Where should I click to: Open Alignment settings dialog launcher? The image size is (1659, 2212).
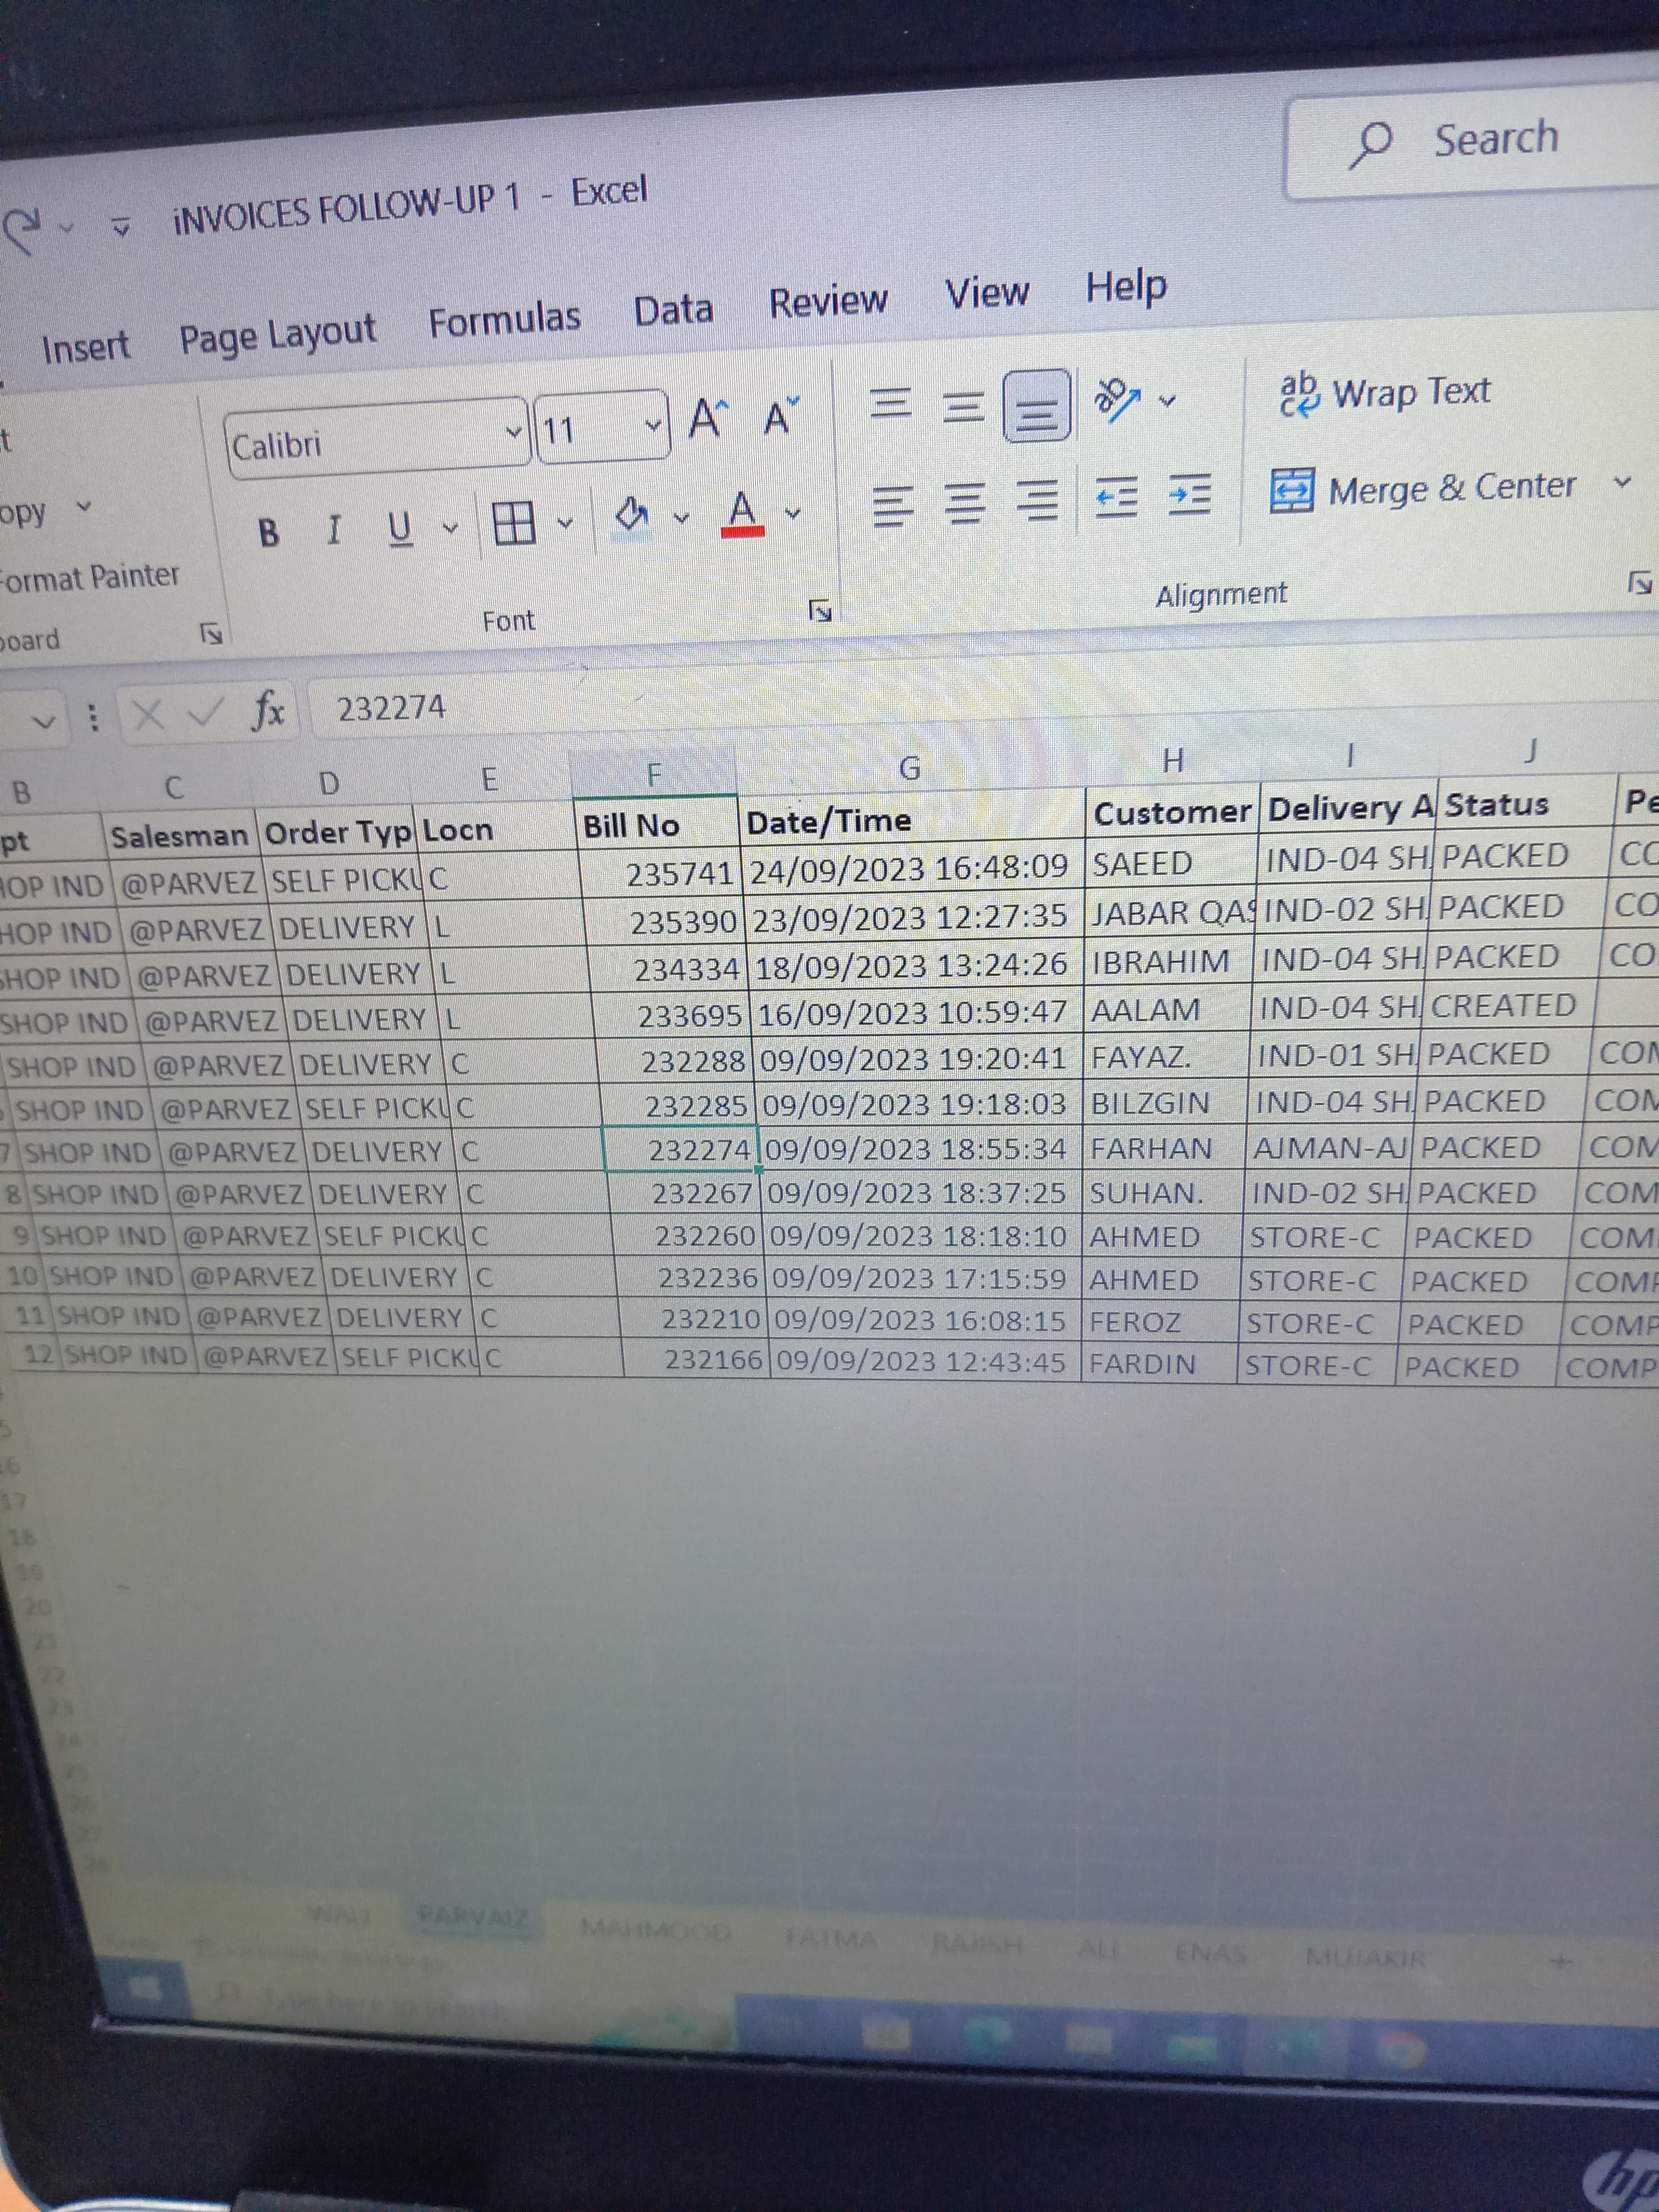pyautogui.click(x=1640, y=582)
